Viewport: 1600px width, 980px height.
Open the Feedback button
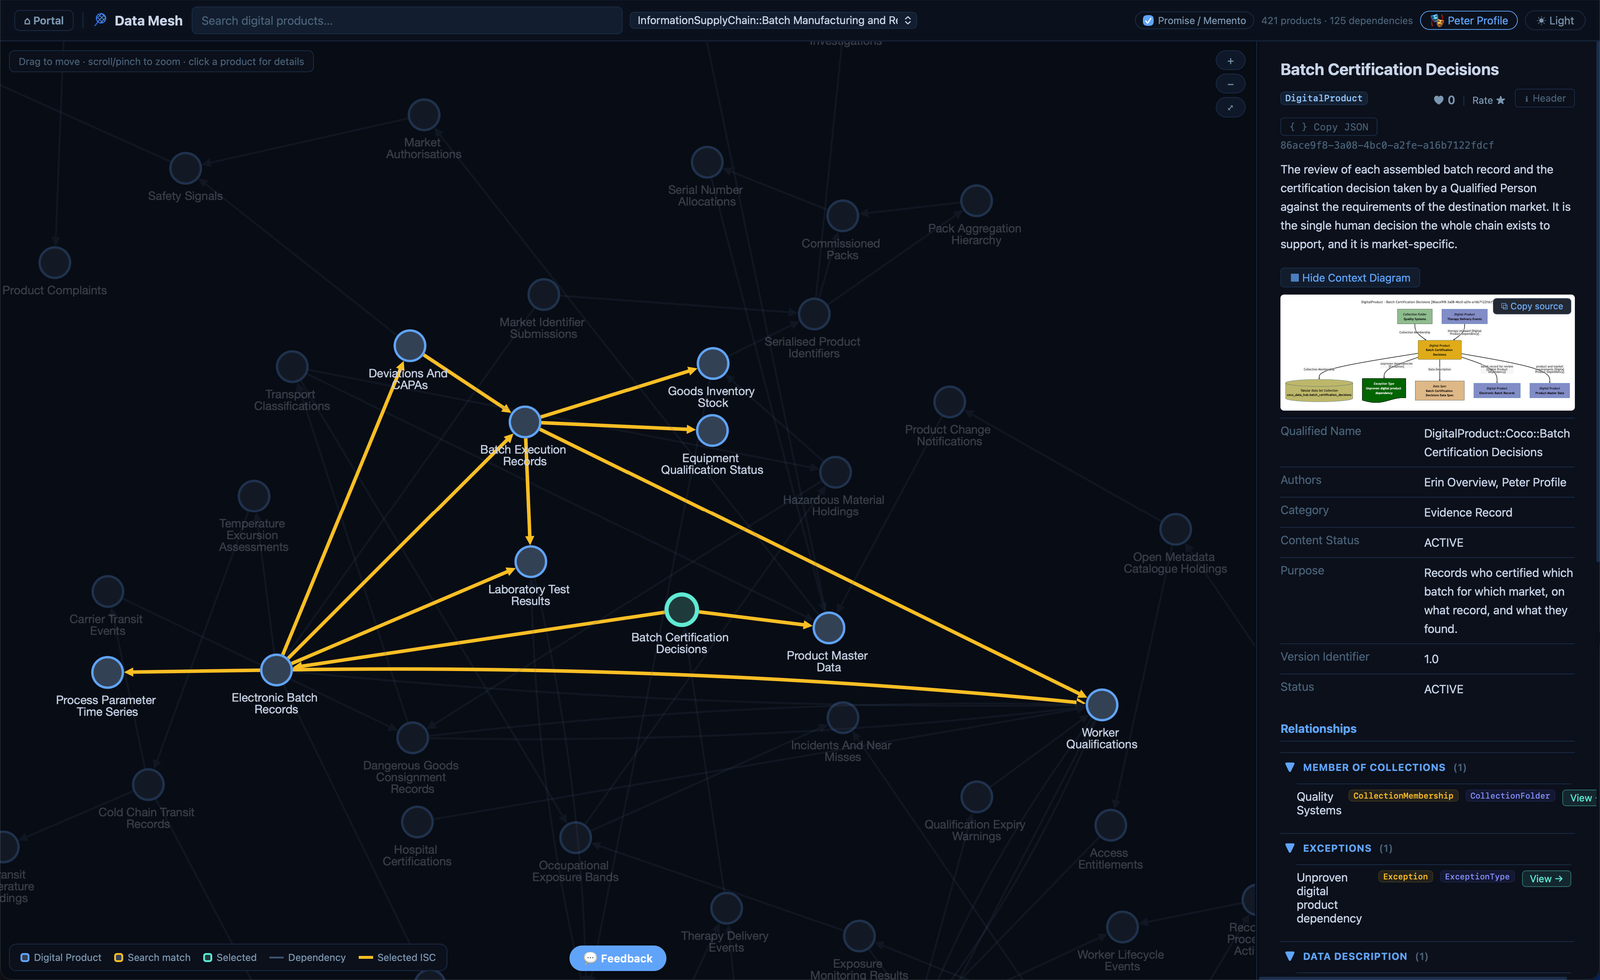click(618, 958)
